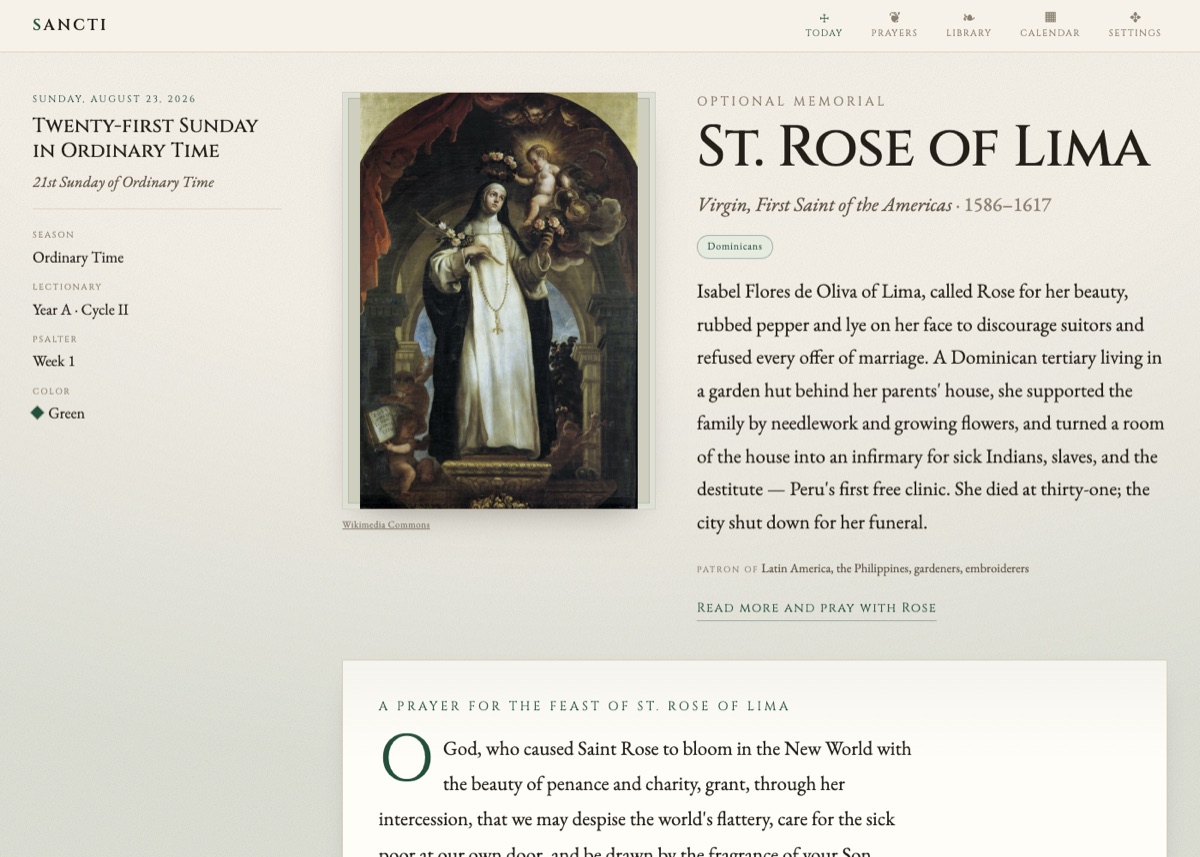Click the Dominicans tag pill
1200x857 pixels.
click(734, 247)
